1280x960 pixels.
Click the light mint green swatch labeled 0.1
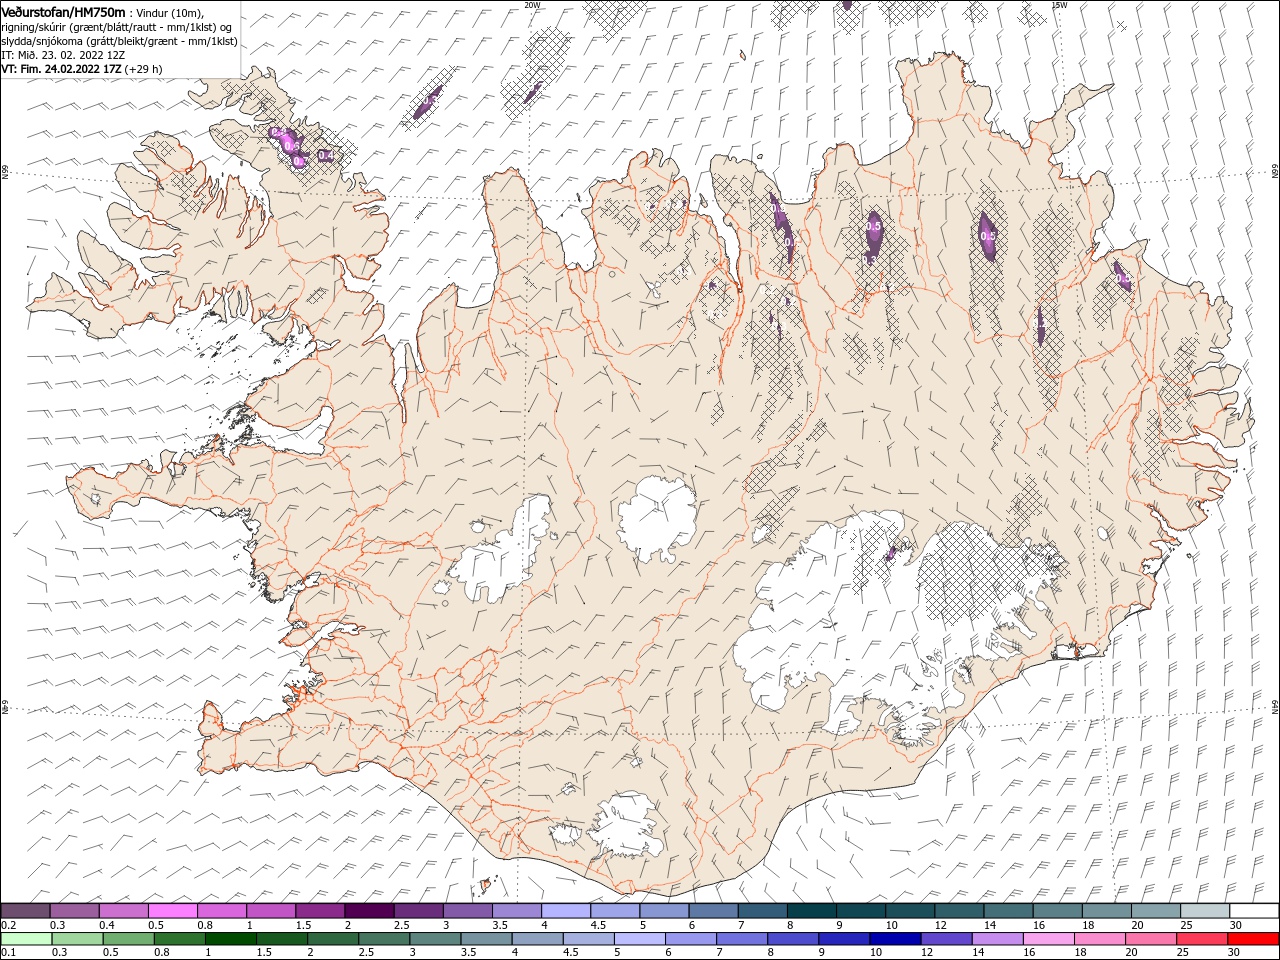point(25,939)
